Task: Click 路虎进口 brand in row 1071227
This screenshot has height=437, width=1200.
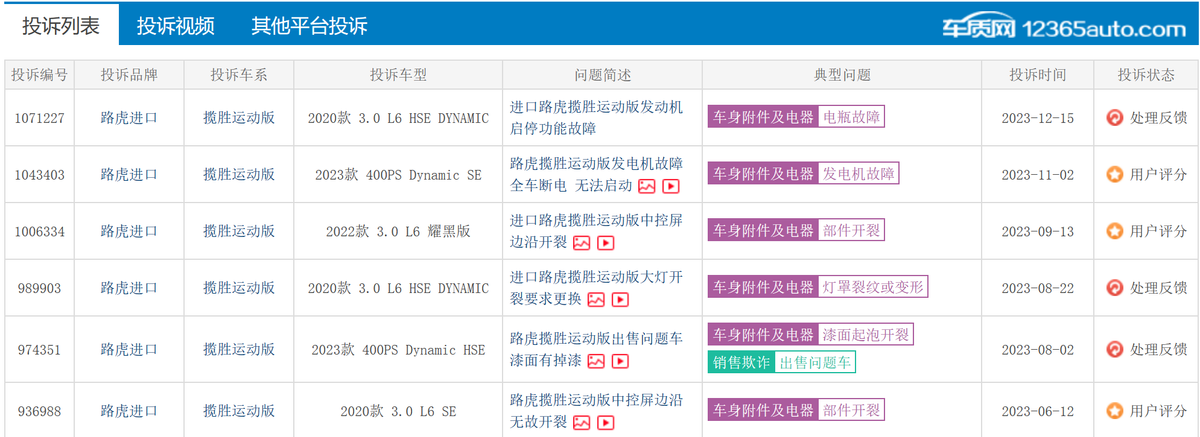Action: 129,118
